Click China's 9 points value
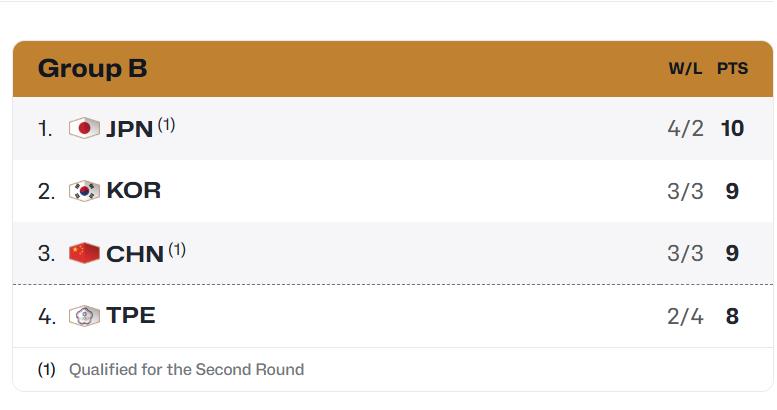777x410 pixels. coord(732,253)
